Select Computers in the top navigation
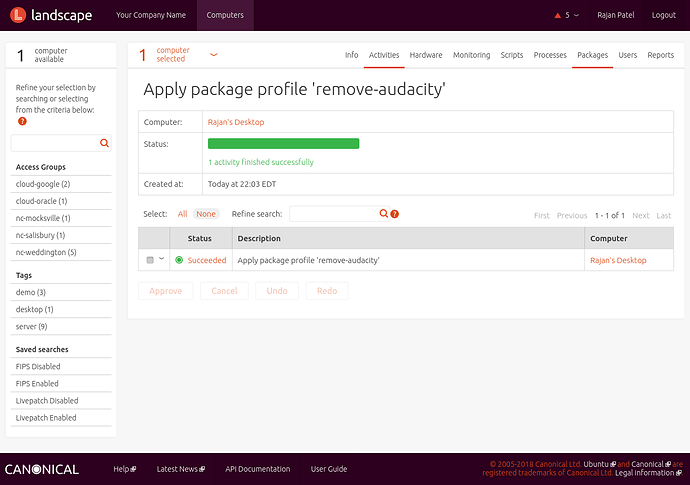Image resolution: width=690 pixels, height=485 pixels. click(225, 15)
